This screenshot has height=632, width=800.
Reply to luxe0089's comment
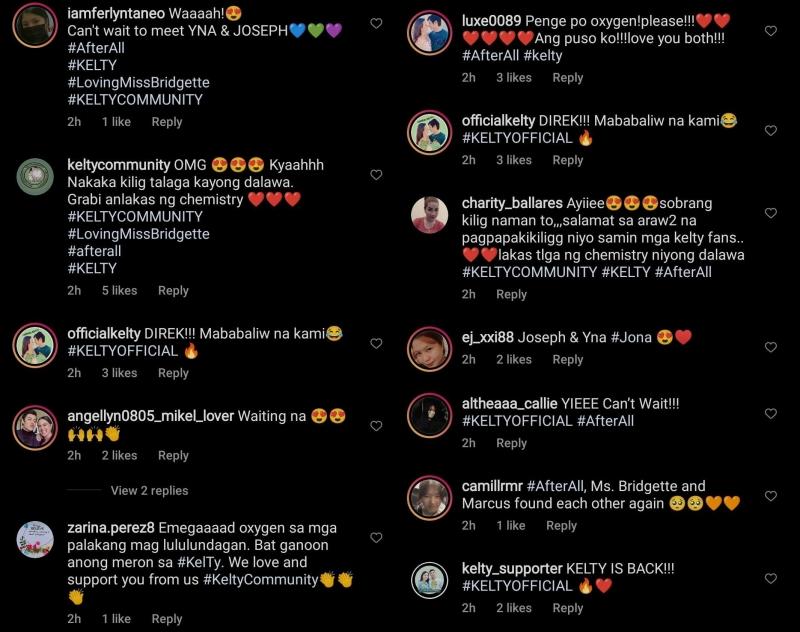pos(568,78)
